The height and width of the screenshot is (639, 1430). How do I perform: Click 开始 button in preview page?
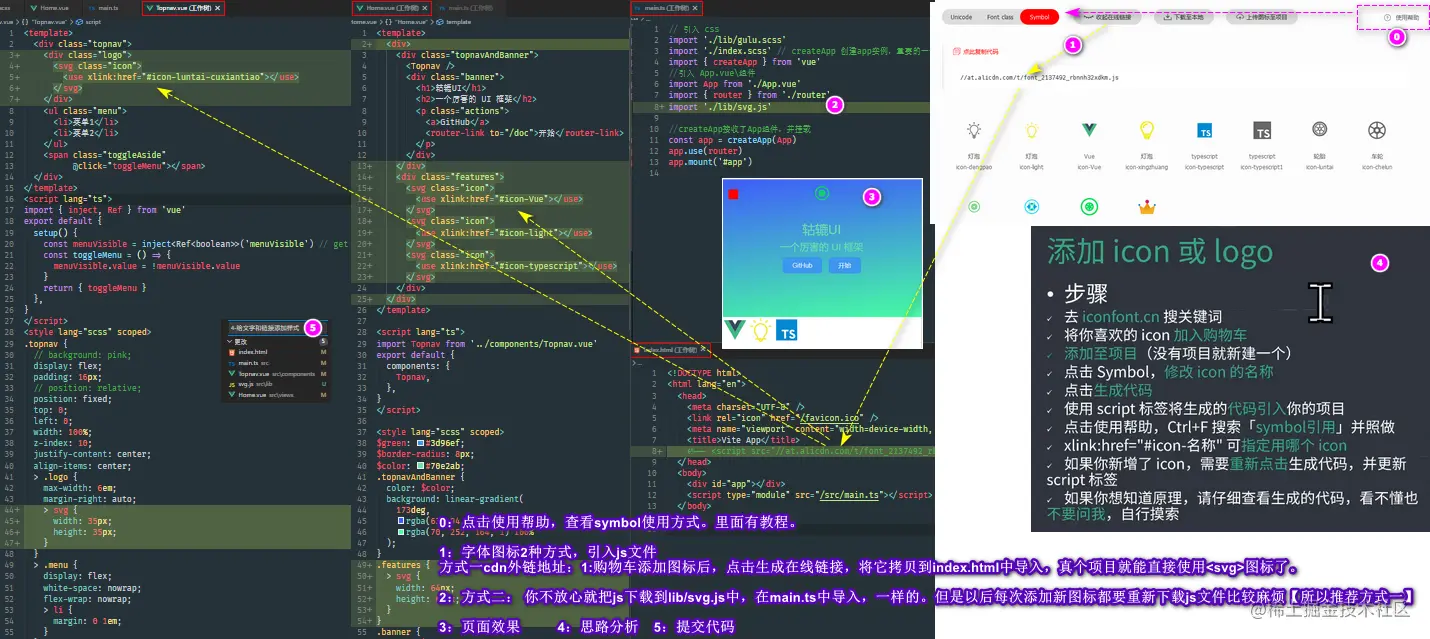[x=844, y=265]
